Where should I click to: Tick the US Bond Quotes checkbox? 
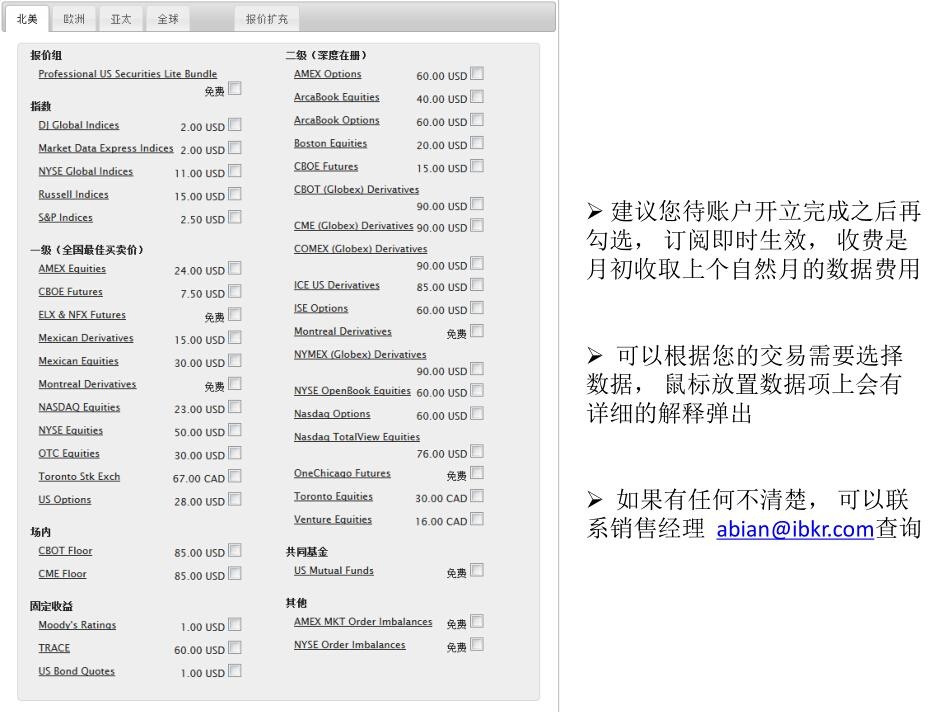[x=235, y=670]
